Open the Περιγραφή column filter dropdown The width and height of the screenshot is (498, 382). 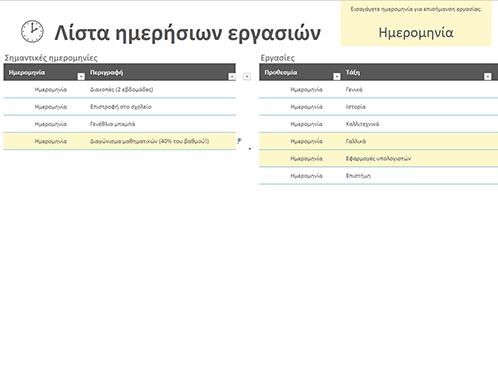(x=232, y=77)
